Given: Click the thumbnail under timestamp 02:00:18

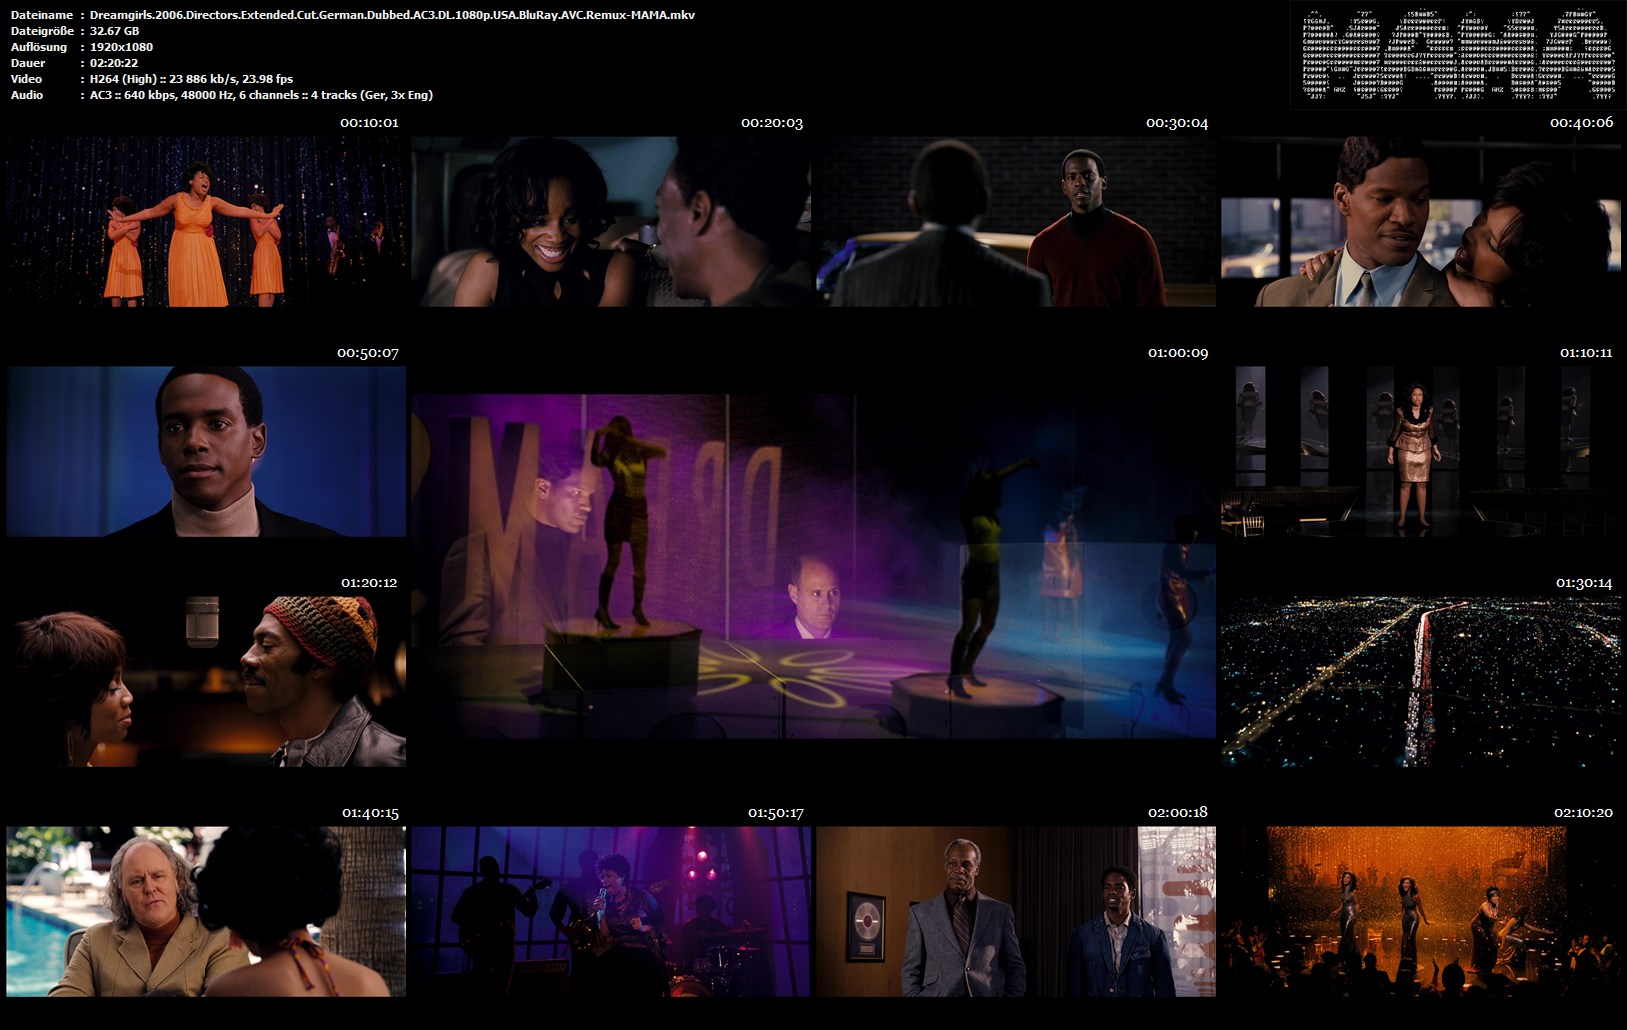Looking at the screenshot, I should tap(1016, 912).
